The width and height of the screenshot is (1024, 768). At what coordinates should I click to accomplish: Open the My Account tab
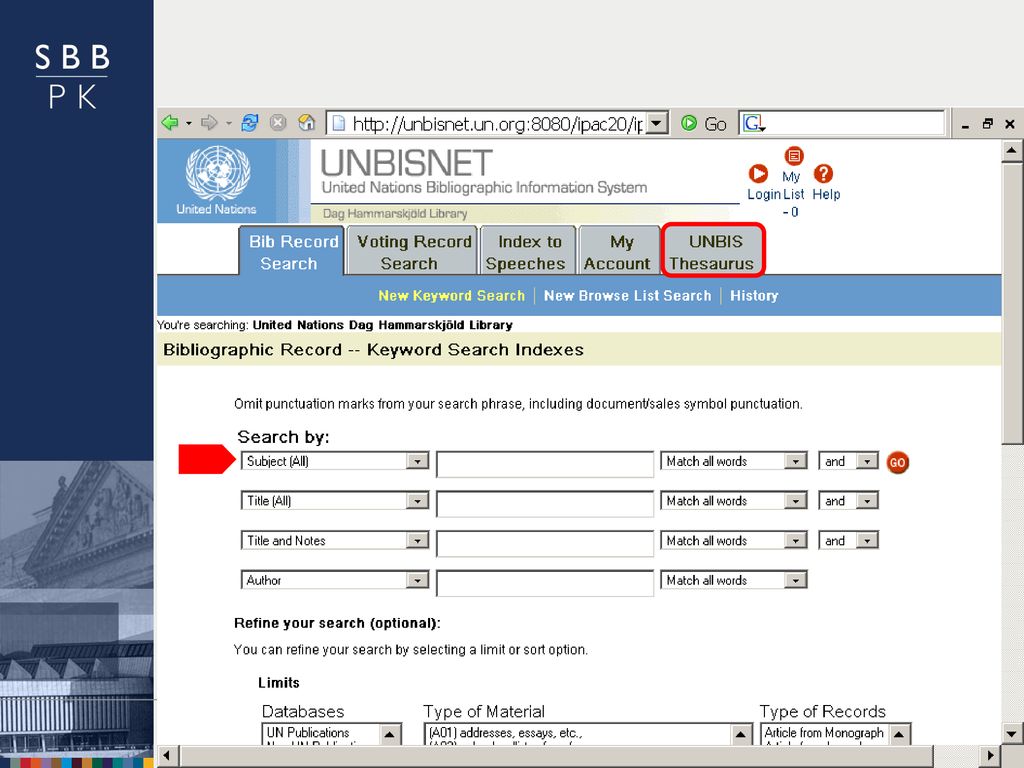[x=619, y=251]
